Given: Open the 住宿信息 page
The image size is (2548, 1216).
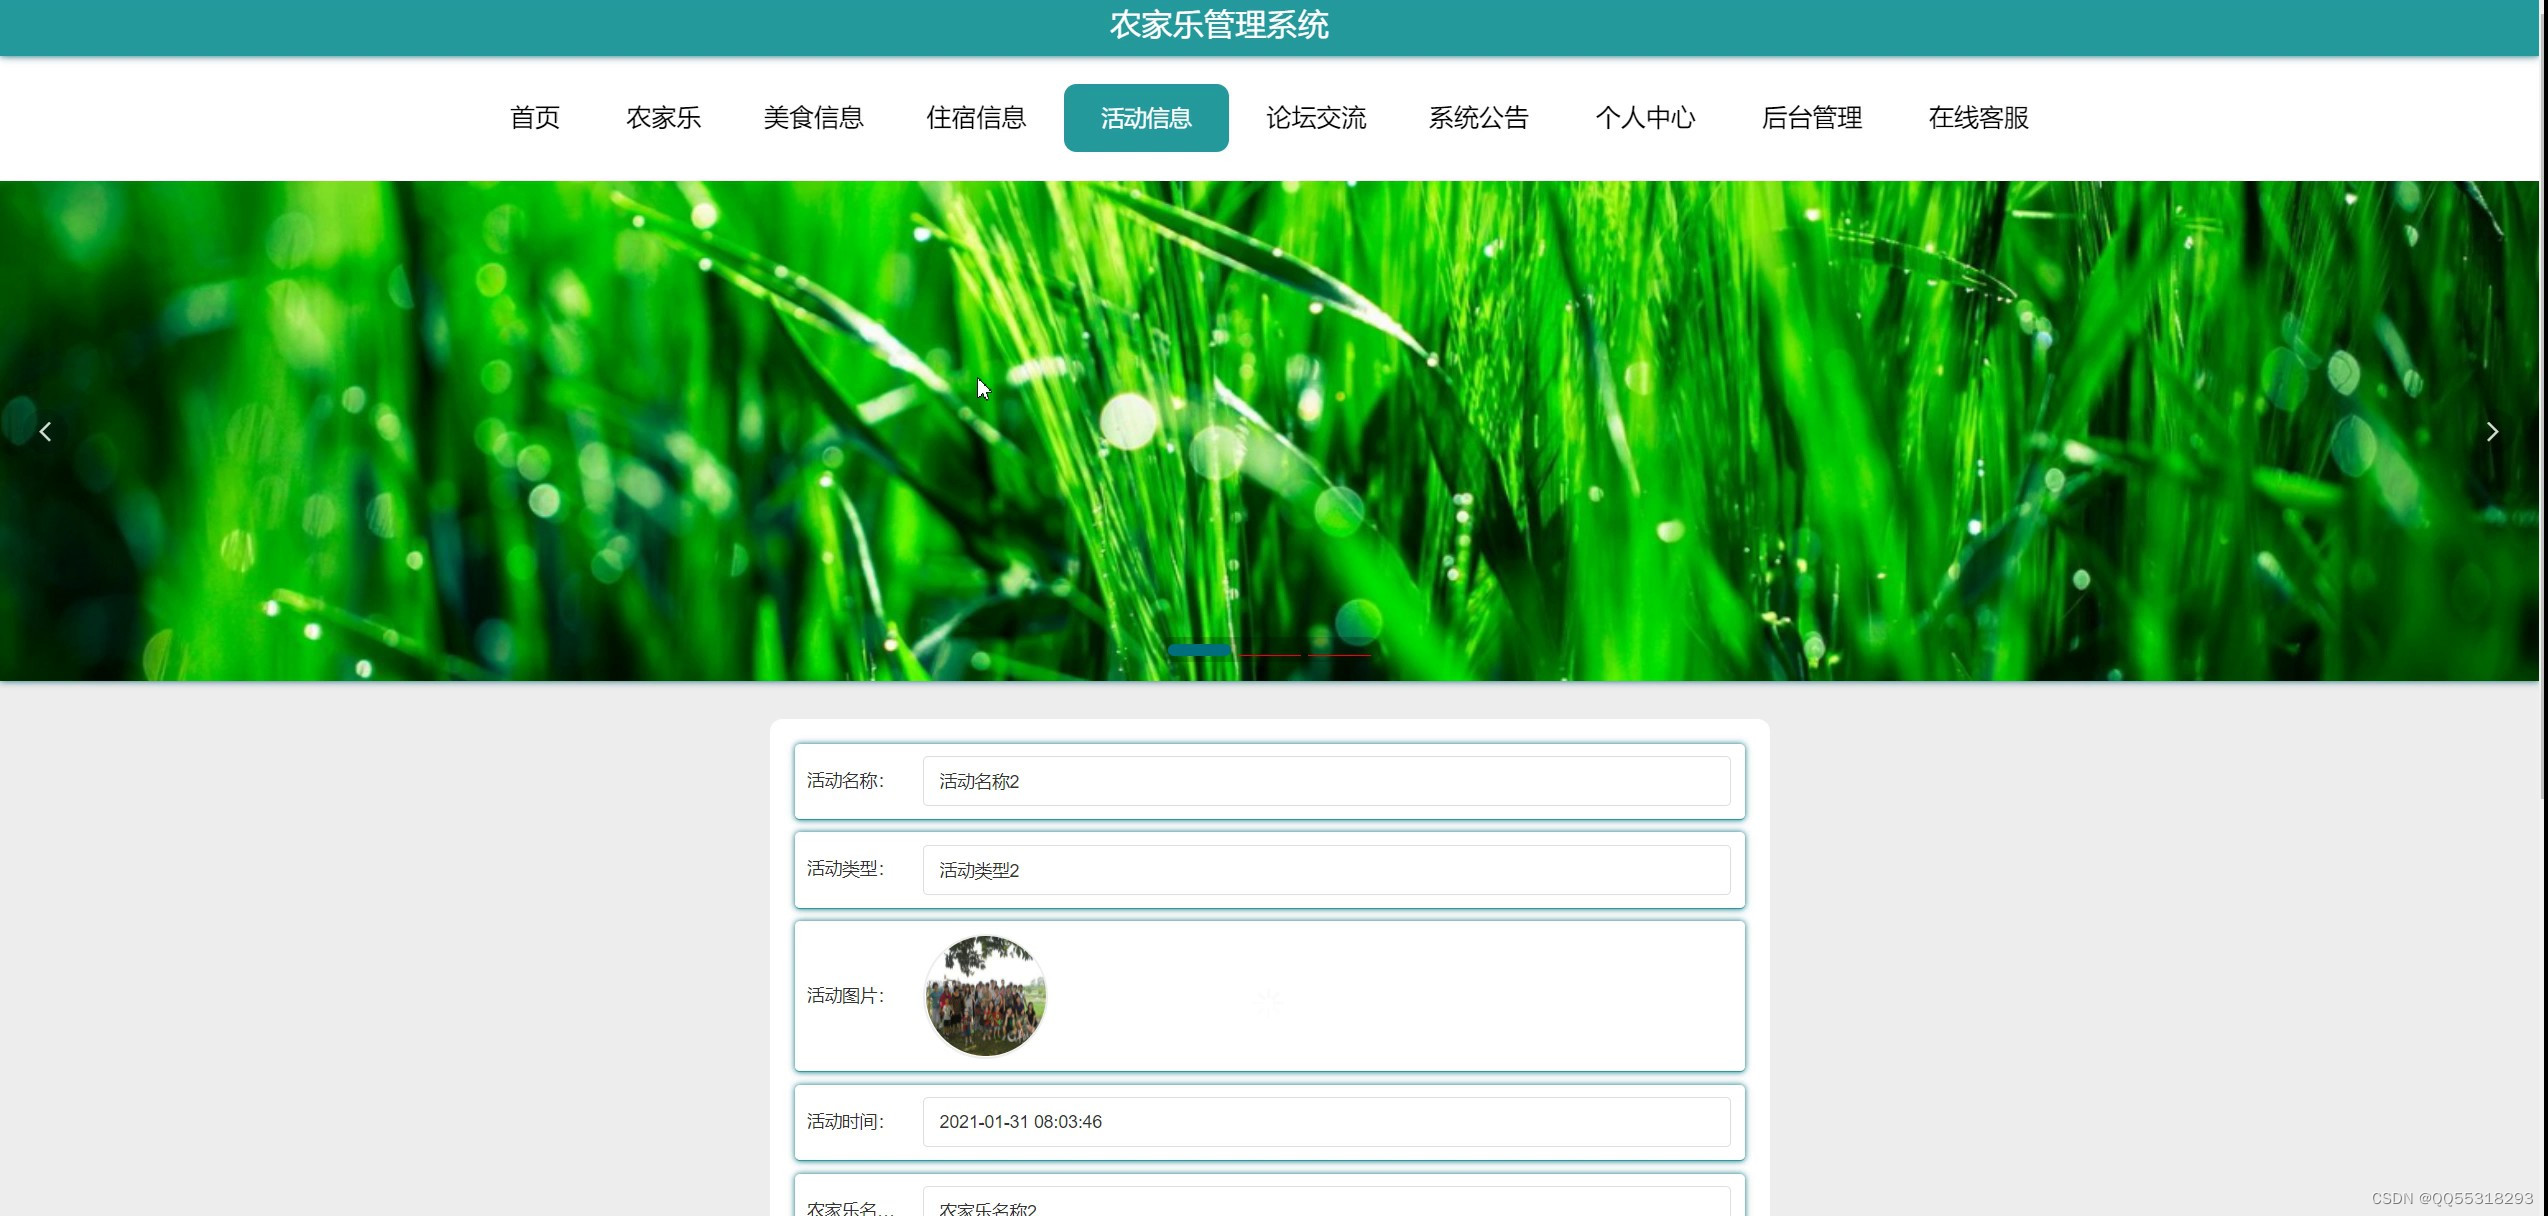Looking at the screenshot, I should 976,118.
